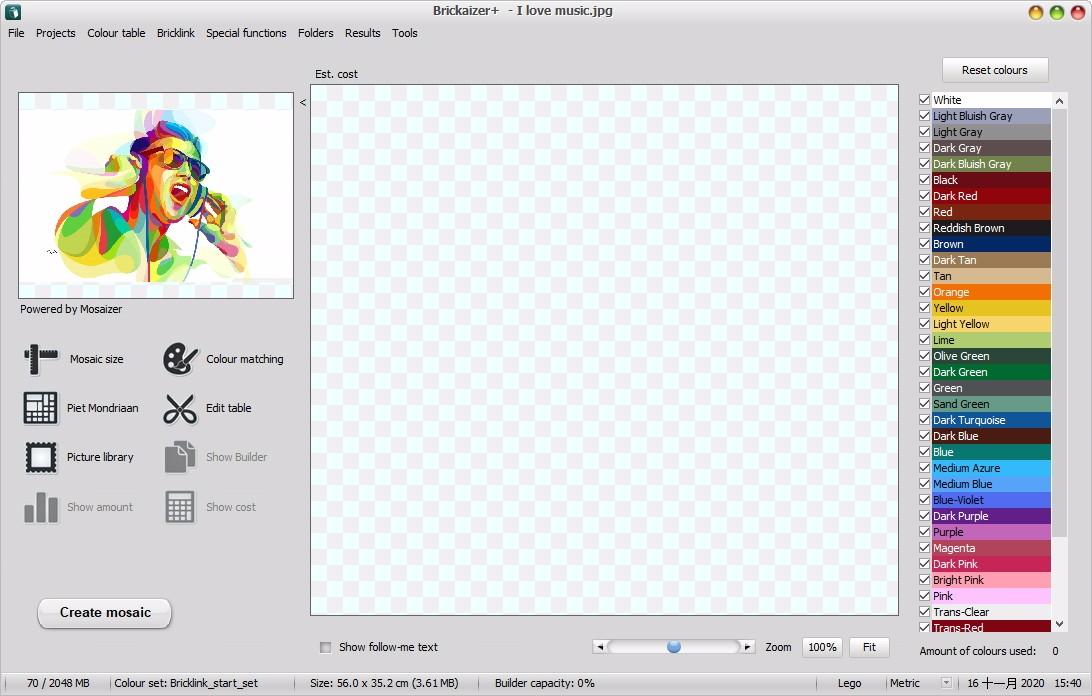Select the Dark Purple colour swatch
The height and width of the screenshot is (696, 1092).
991,516
